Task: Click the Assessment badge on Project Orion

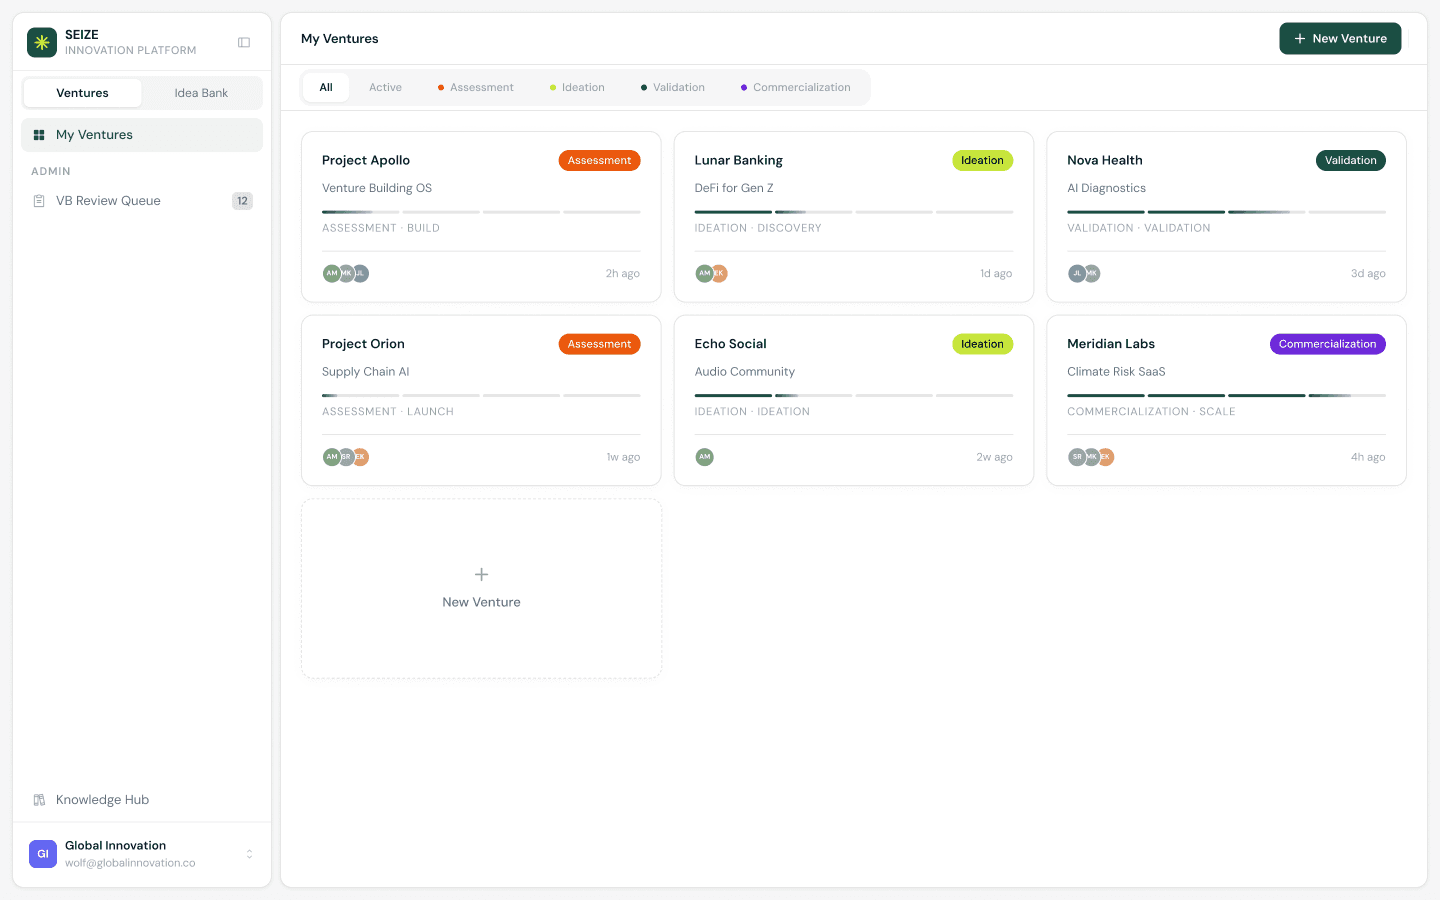Action: click(x=599, y=344)
